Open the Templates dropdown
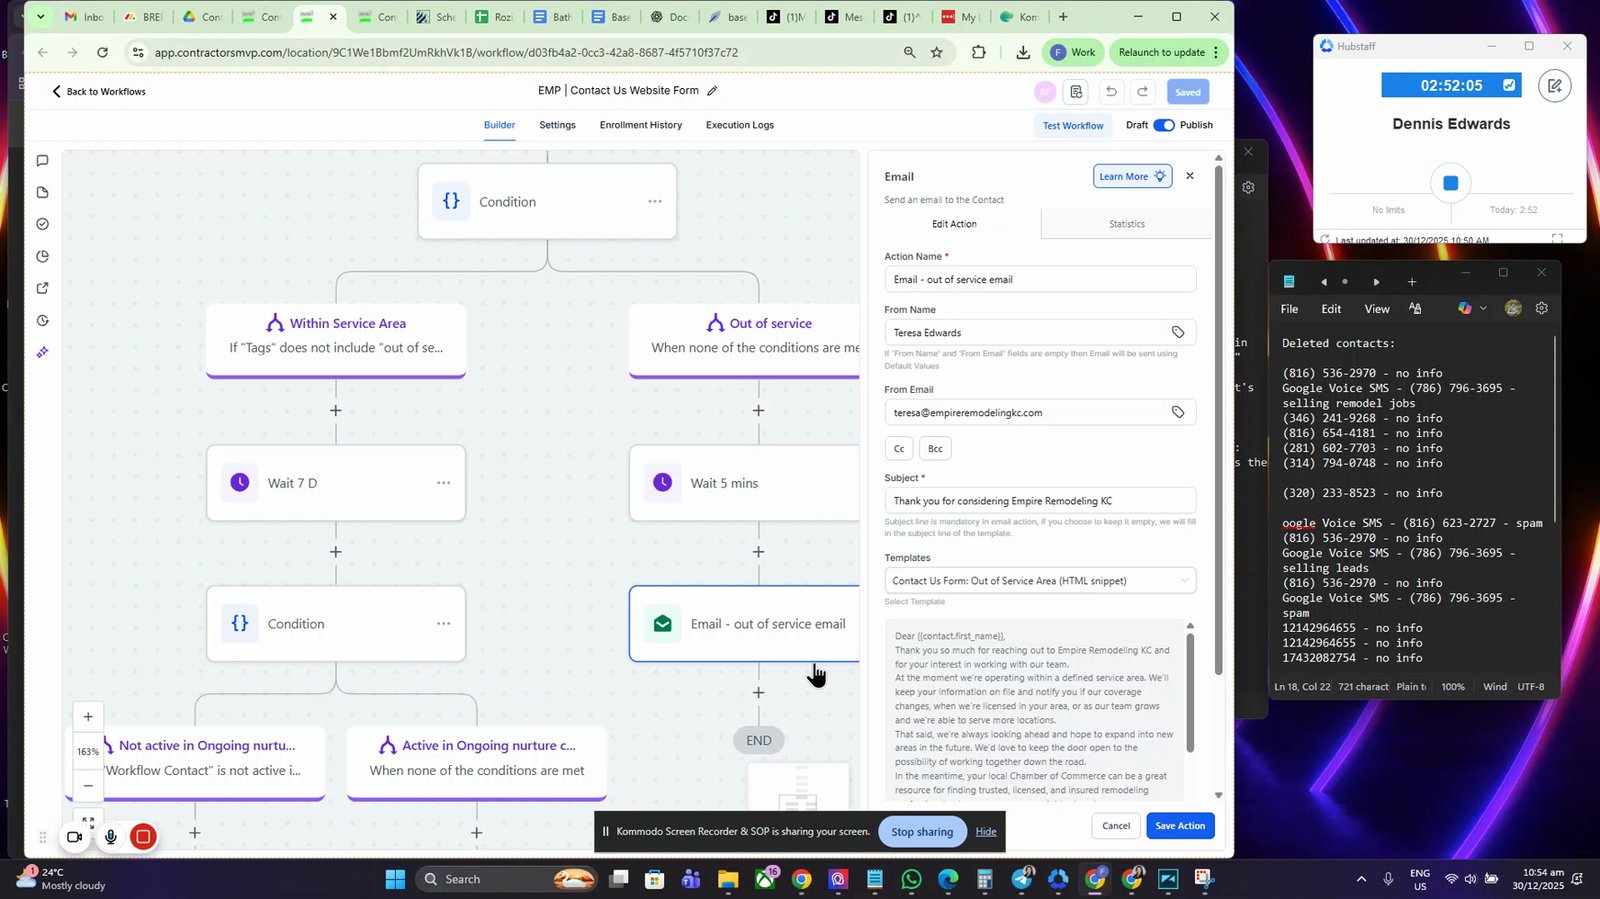Image resolution: width=1600 pixels, height=899 pixels. coord(1040,581)
